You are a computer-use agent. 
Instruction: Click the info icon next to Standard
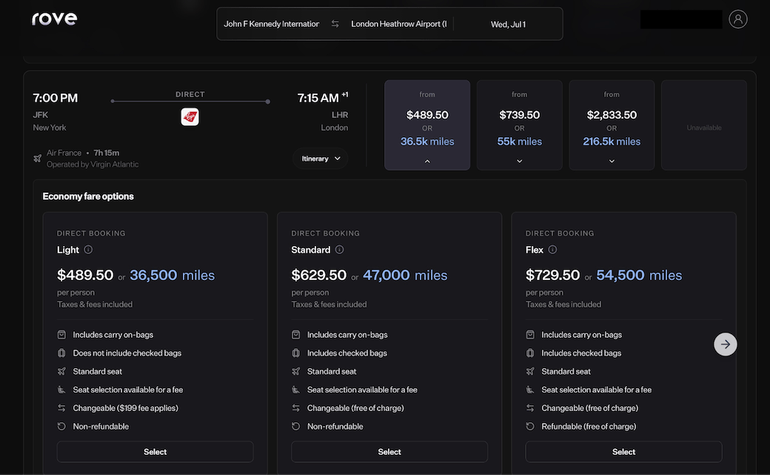click(339, 250)
